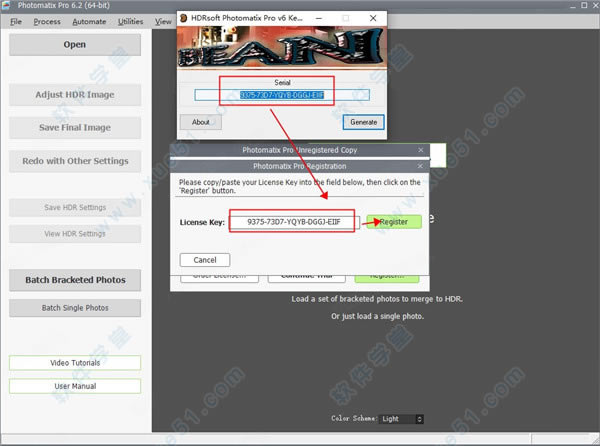Click Save HDR Settings button
Screen dimensions: 600x446
(x=75, y=208)
